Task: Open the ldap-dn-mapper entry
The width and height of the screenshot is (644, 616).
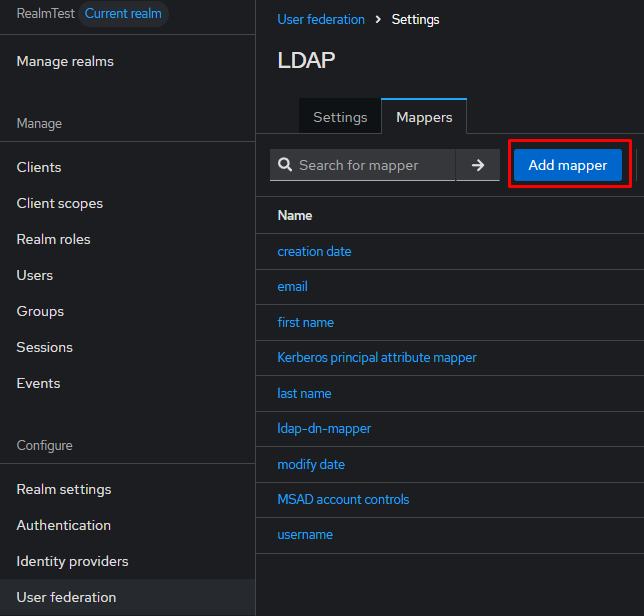Action: click(x=324, y=428)
